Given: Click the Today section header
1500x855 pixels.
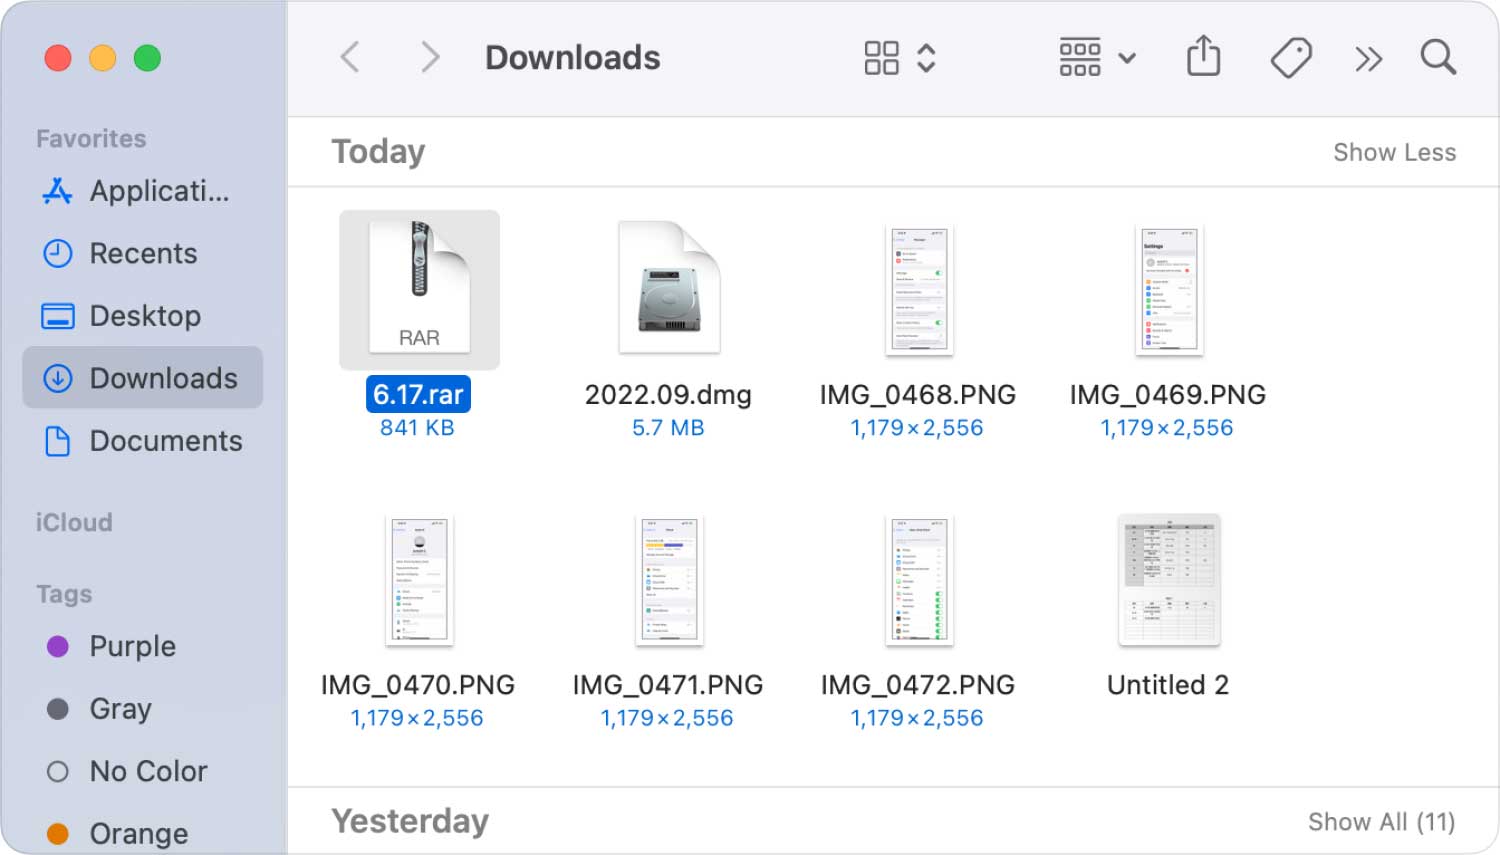Looking at the screenshot, I should point(378,151).
